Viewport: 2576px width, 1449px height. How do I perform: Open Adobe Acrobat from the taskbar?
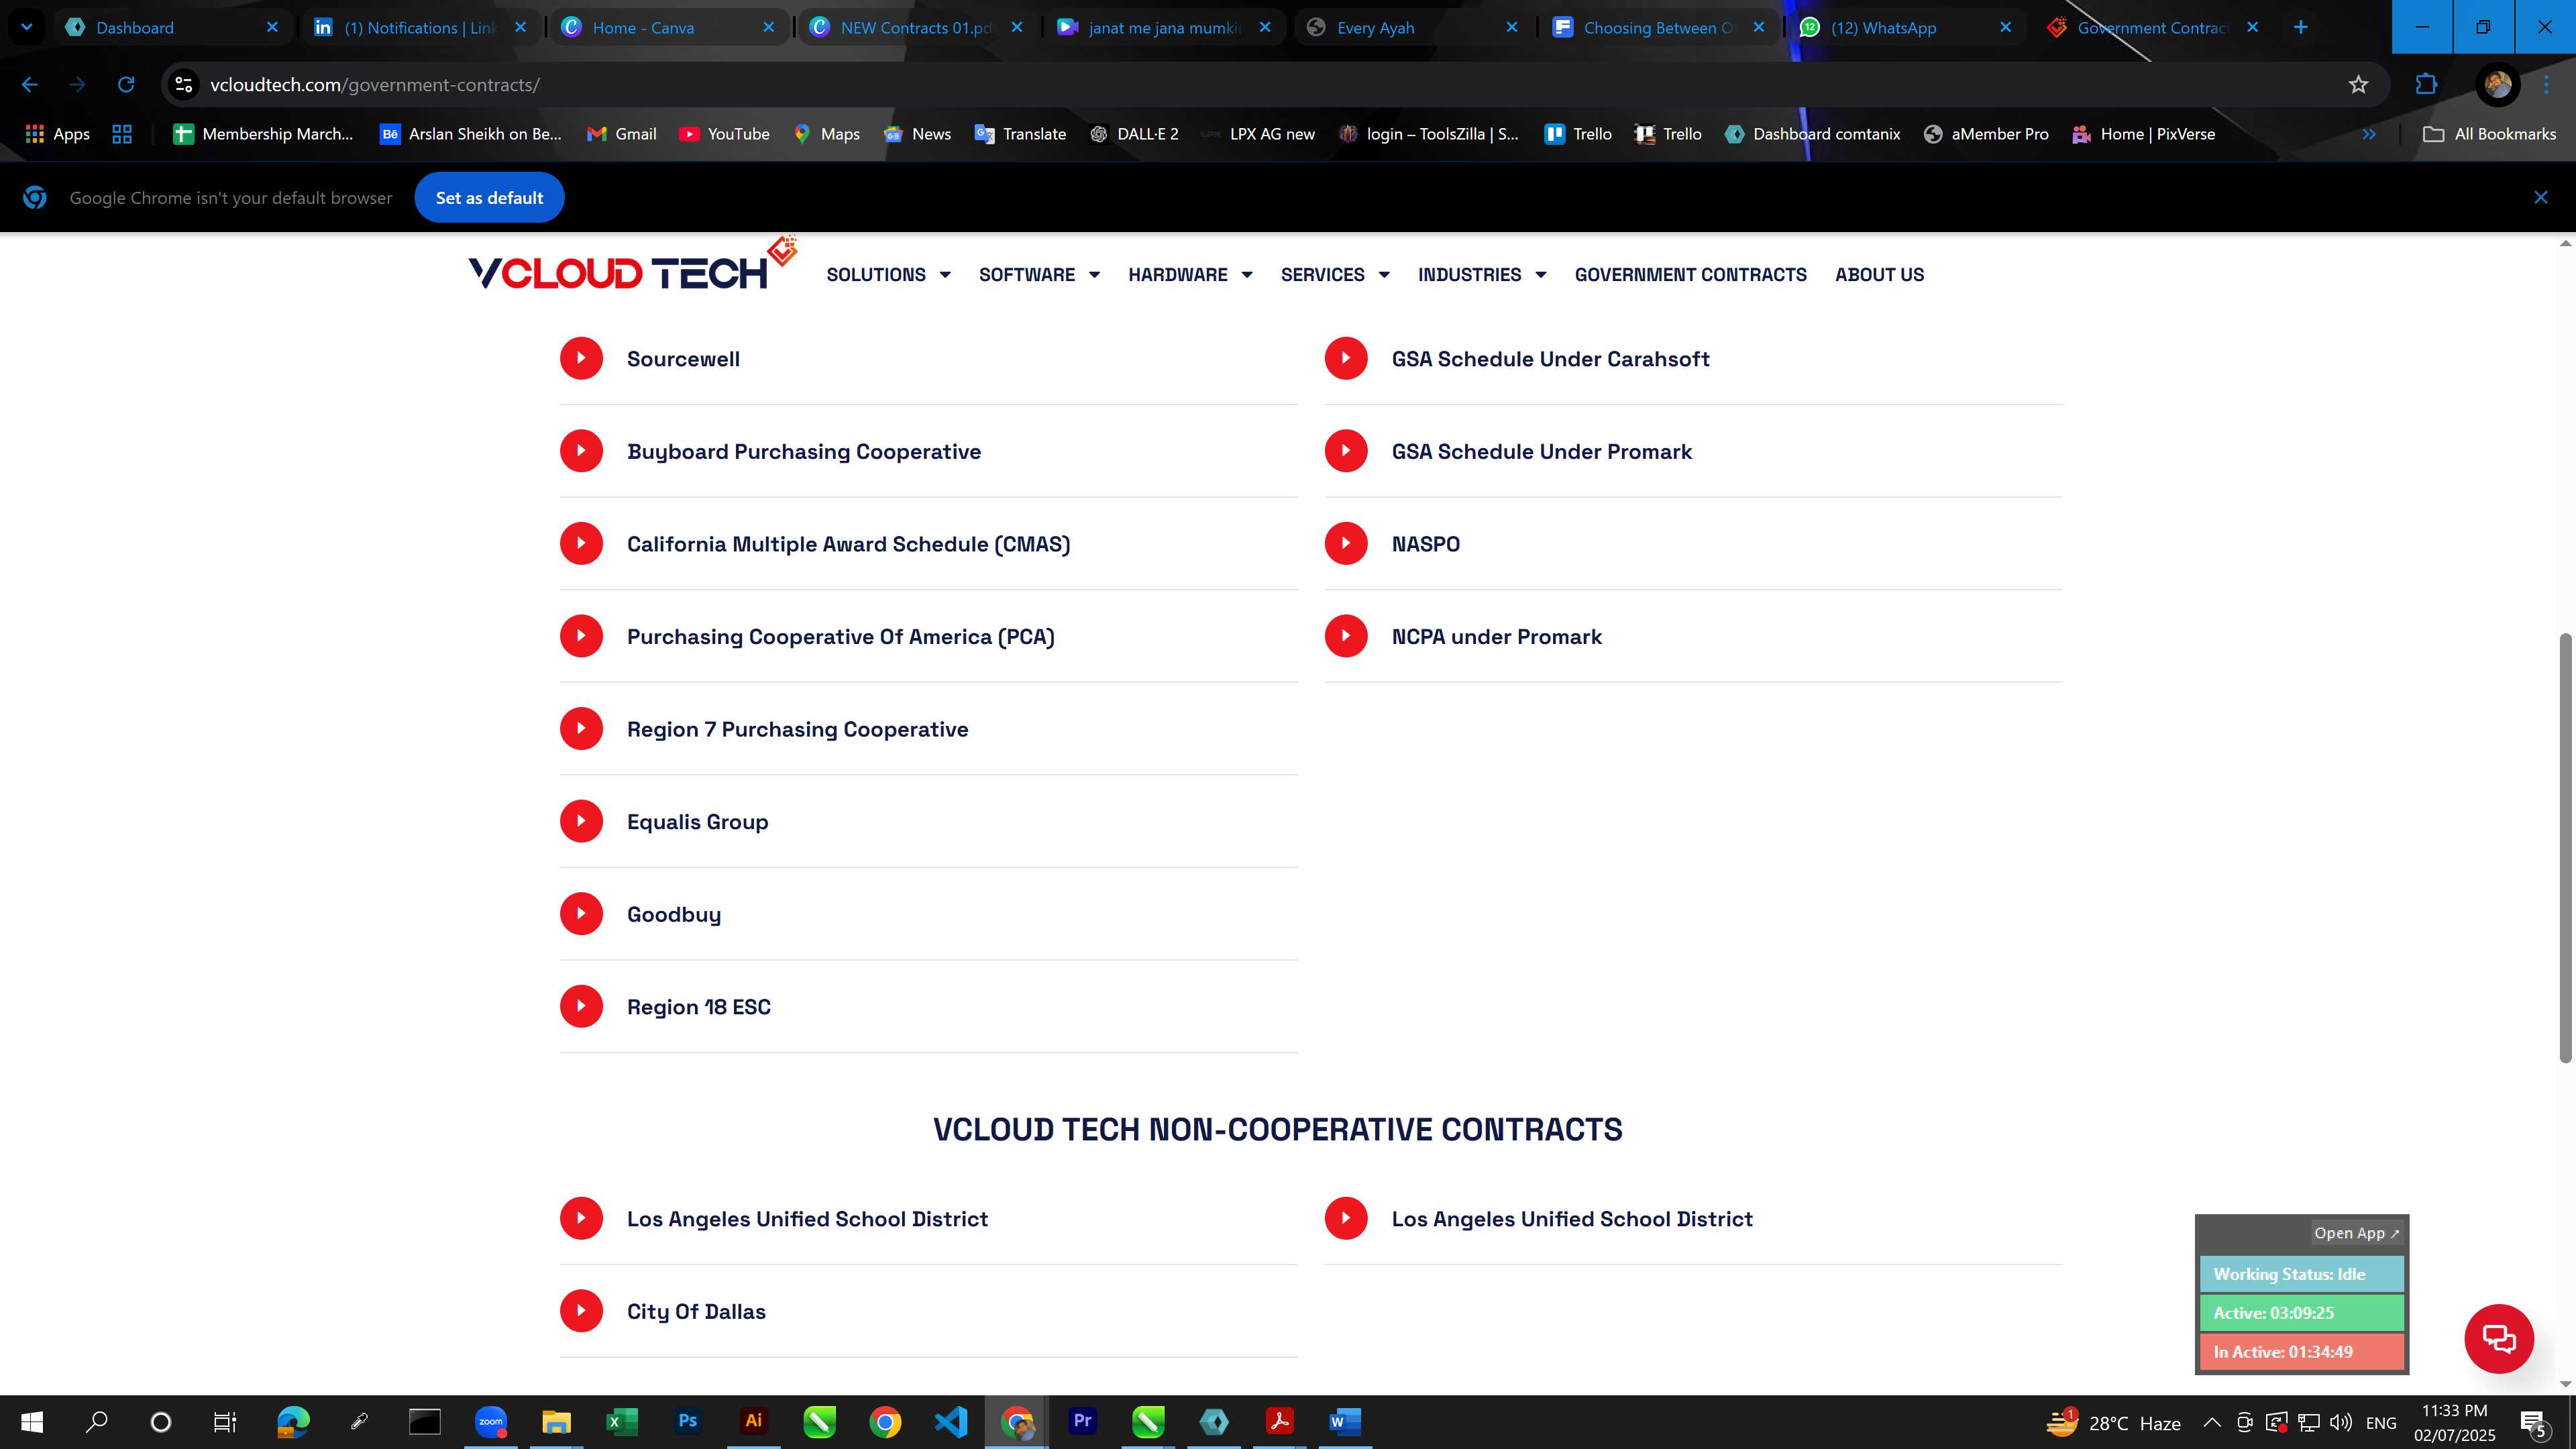(1279, 1421)
